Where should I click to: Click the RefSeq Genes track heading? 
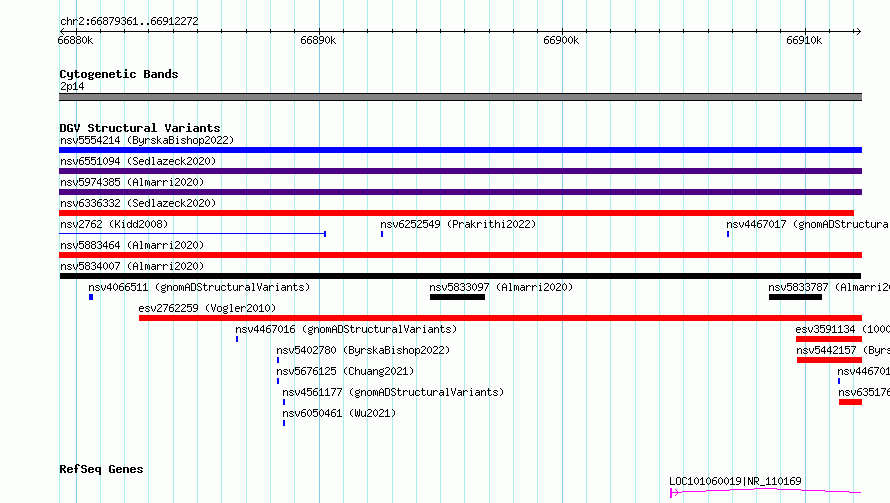[x=101, y=470]
